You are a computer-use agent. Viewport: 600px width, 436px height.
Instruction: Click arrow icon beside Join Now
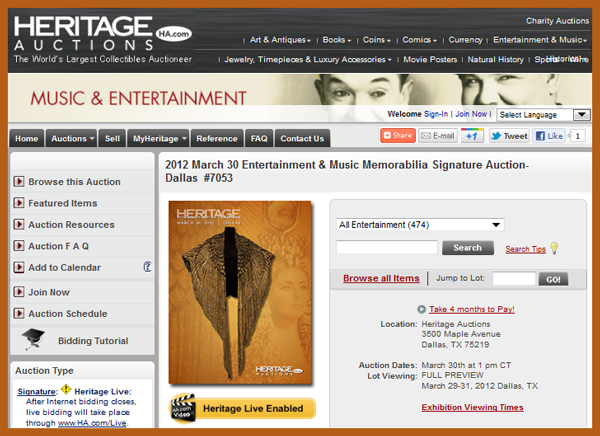click(x=19, y=292)
